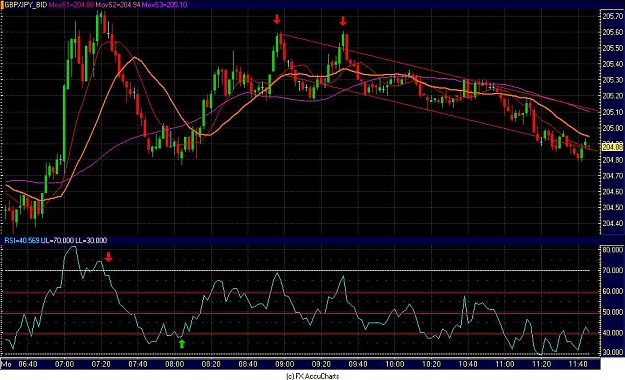Click the 60.000 RSI axis label
The height and width of the screenshot is (380, 625).
coord(612,291)
